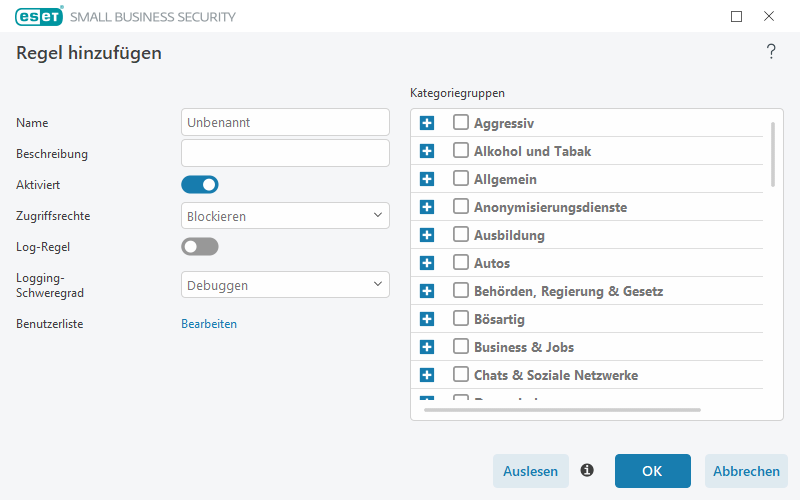Expand the Ausbildung category group

coord(427,235)
